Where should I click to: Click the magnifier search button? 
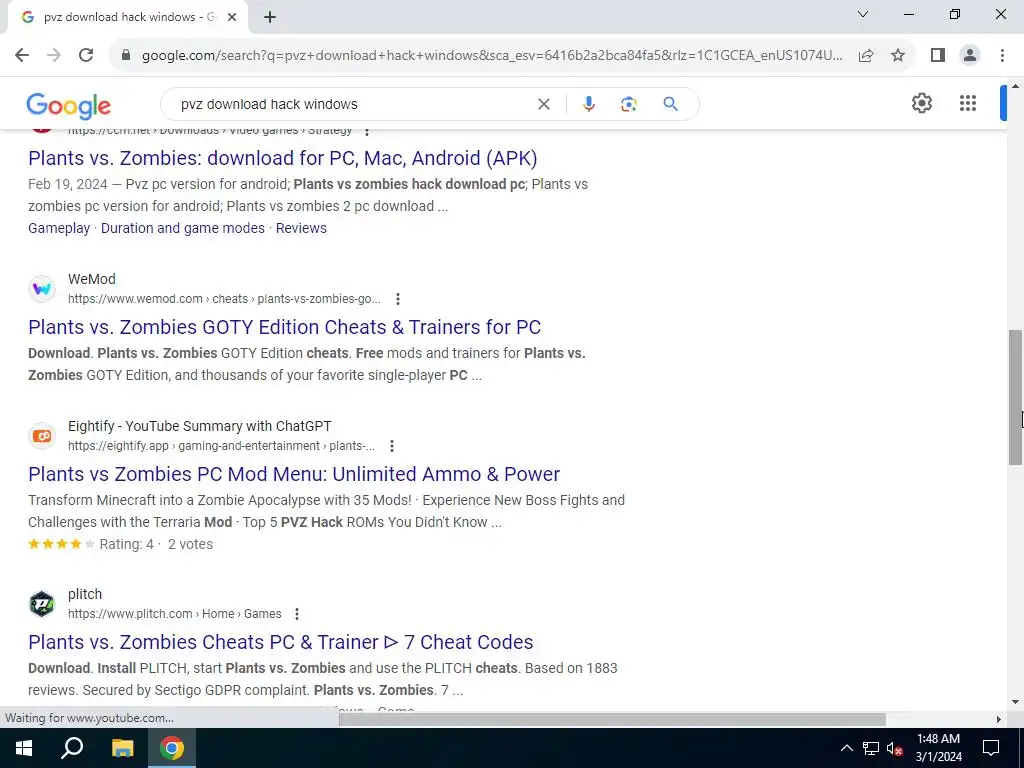pyautogui.click(x=670, y=104)
